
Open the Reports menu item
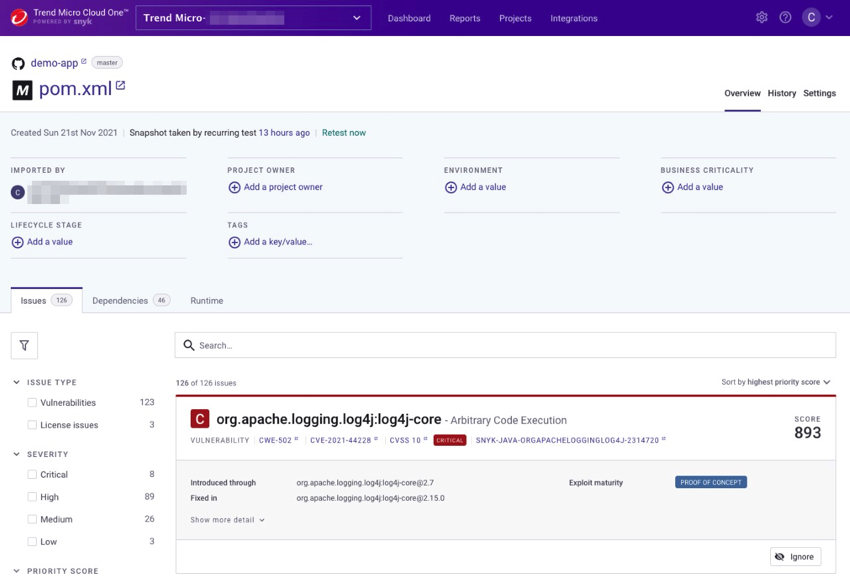(x=464, y=18)
